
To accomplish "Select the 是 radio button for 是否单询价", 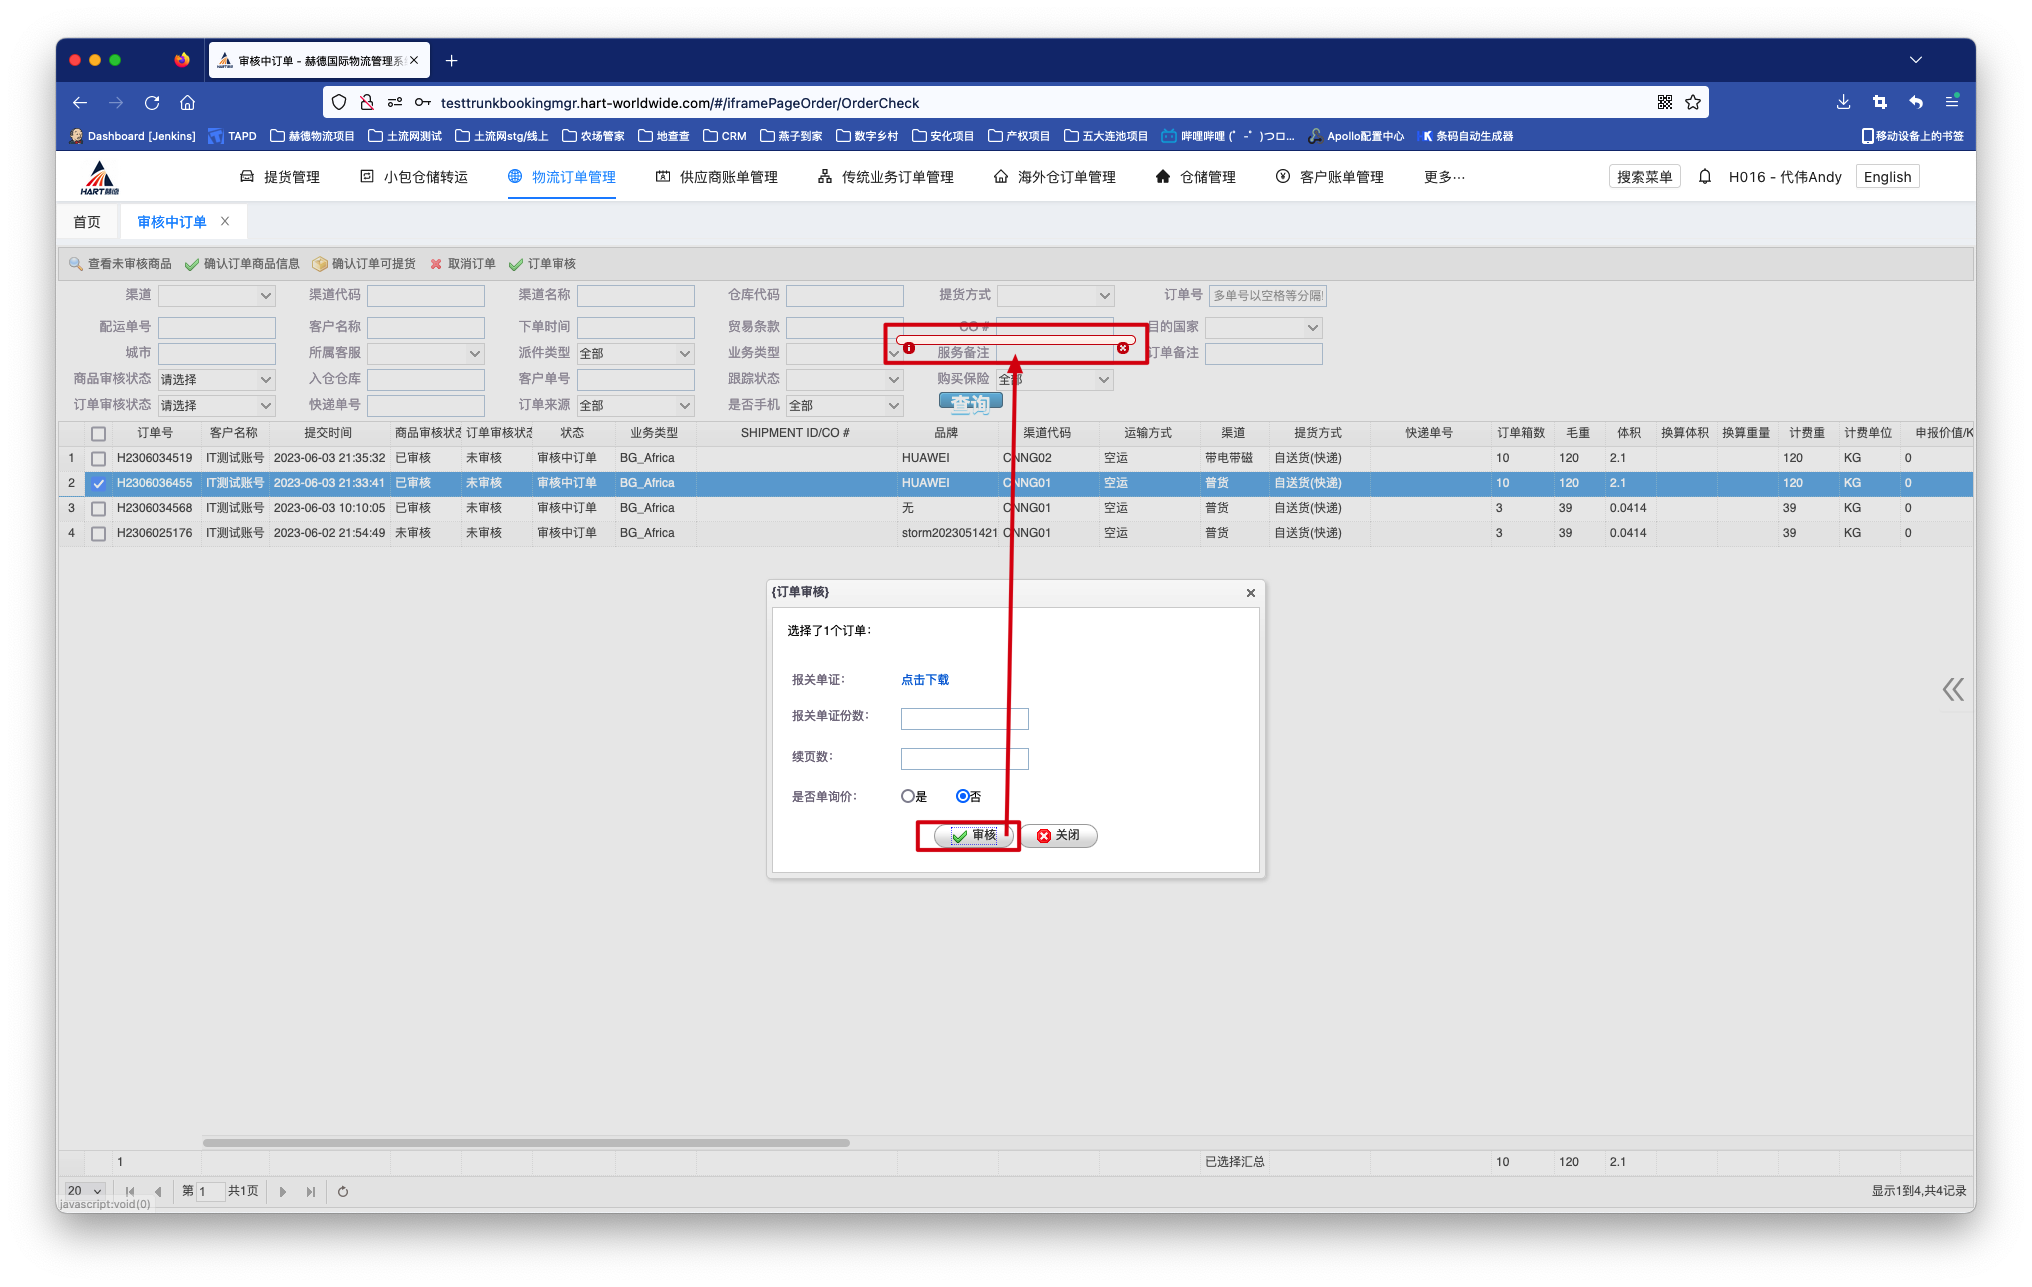I will point(908,796).
